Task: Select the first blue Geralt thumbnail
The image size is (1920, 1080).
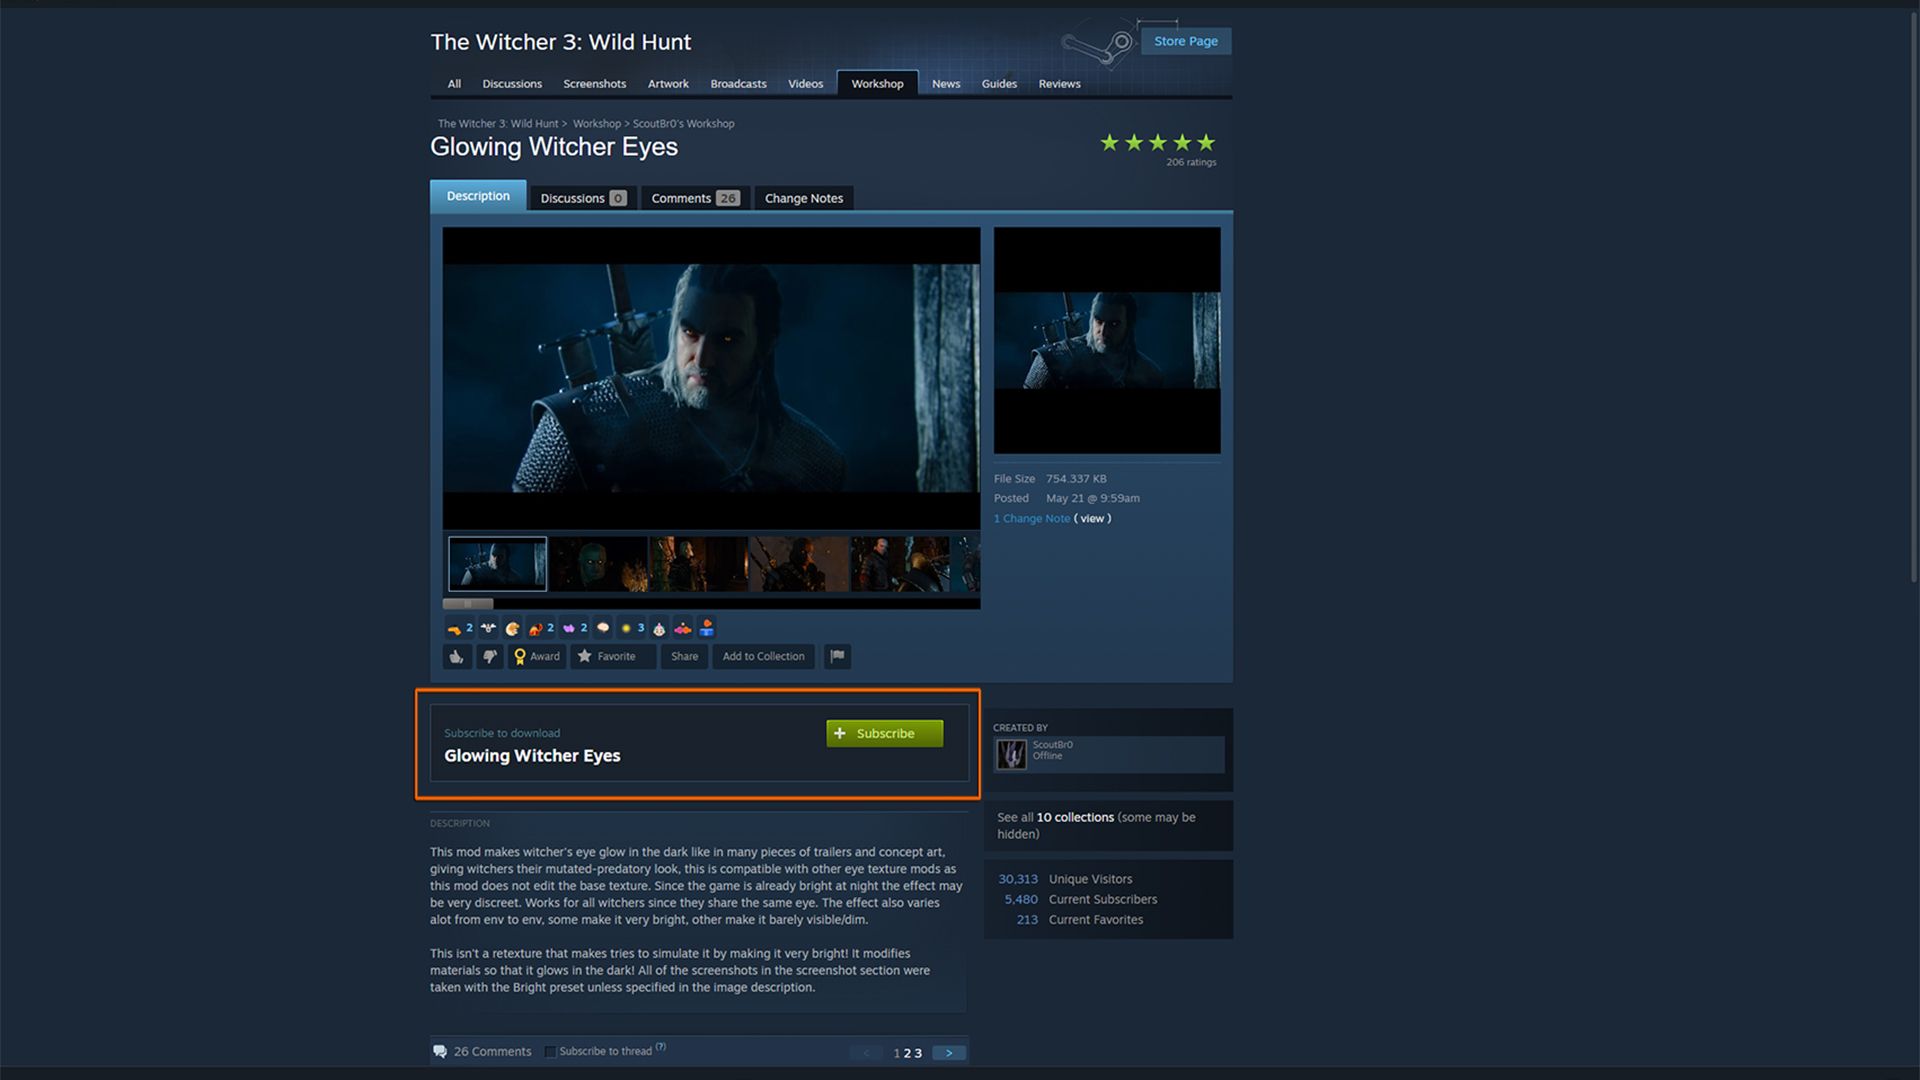Action: [x=498, y=564]
